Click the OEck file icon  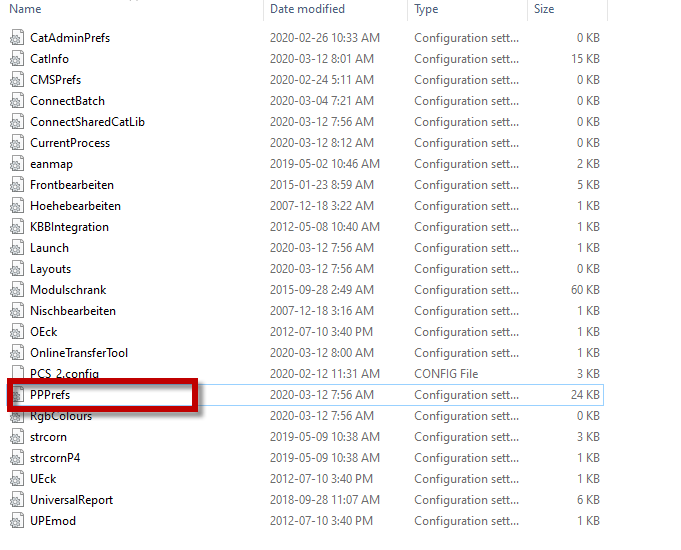click(x=17, y=332)
